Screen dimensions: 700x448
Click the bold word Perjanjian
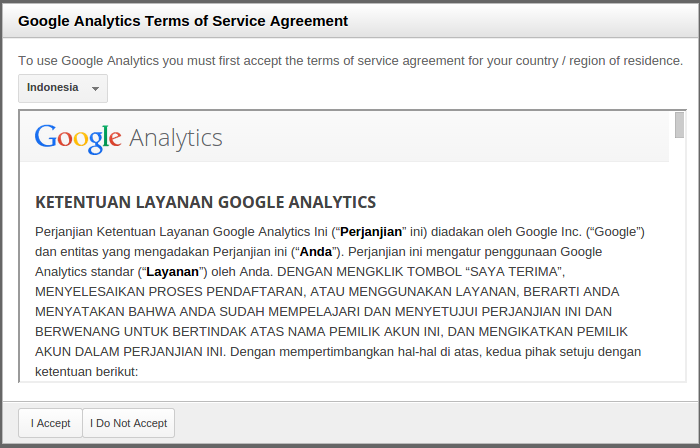[x=371, y=231]
